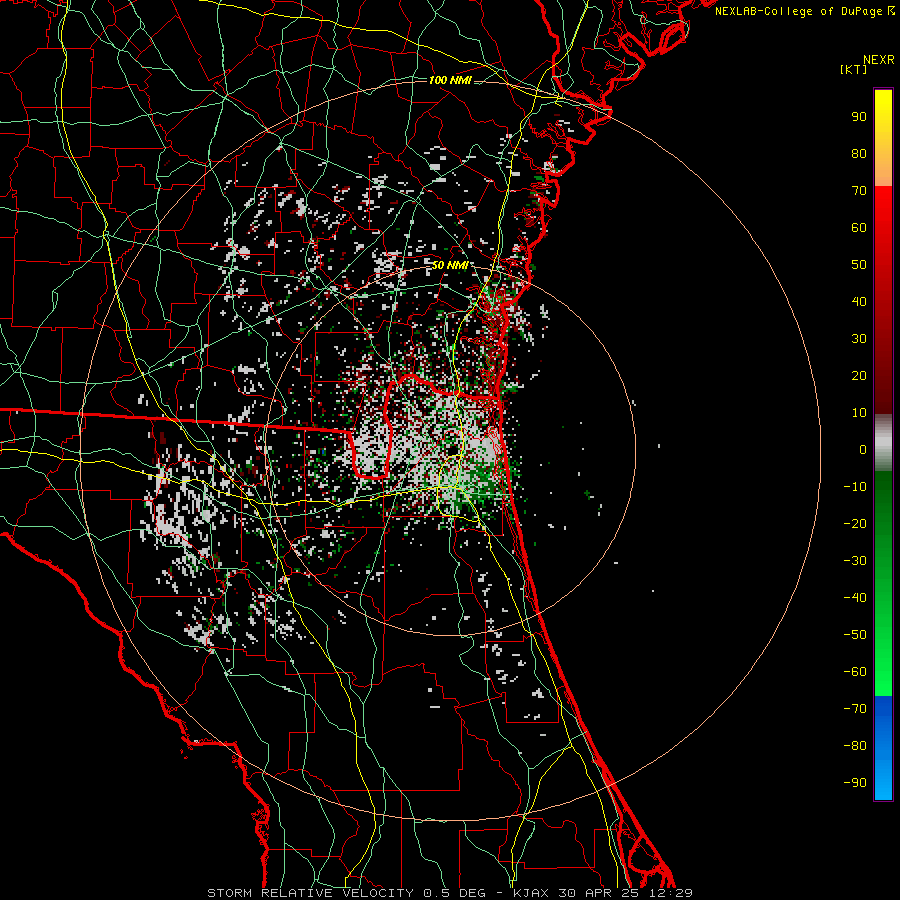Click the 60 knot scale value

[x=859, y=228]
